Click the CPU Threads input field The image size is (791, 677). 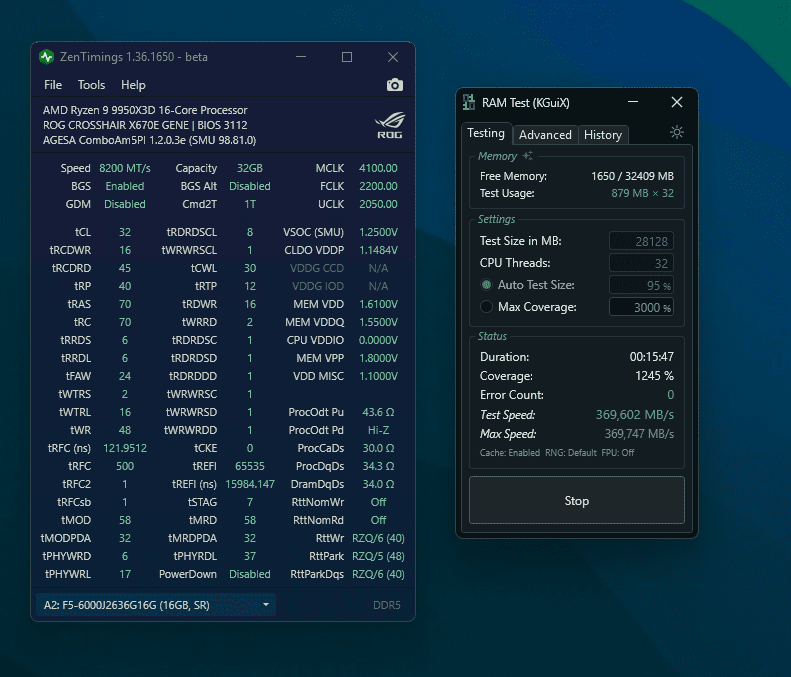(x=641, y=263)
